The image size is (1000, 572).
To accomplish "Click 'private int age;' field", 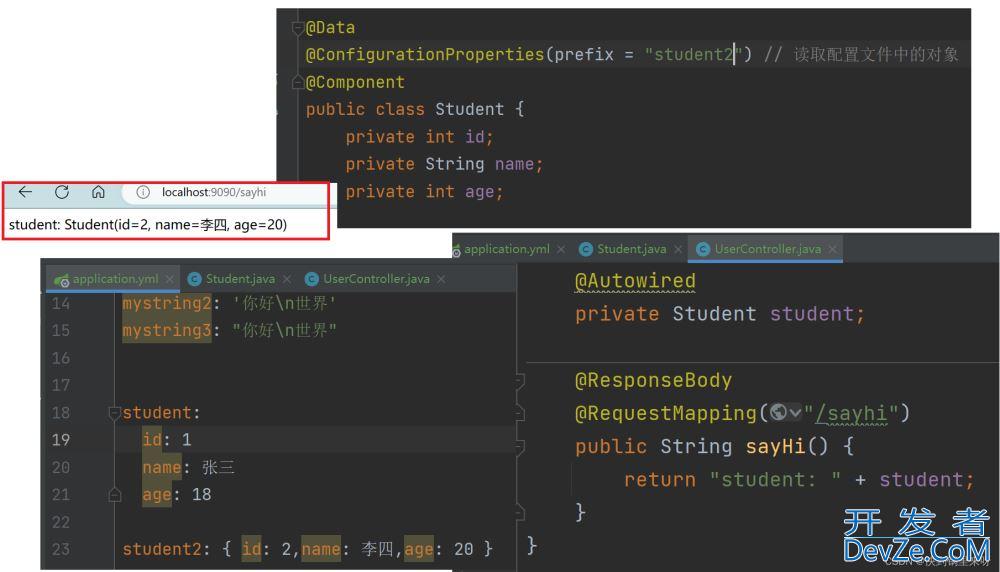I will click(x=424, y=192).
